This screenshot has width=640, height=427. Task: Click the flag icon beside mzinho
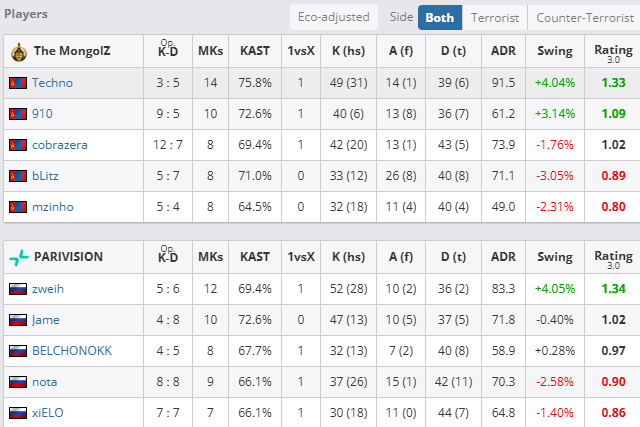click(17, 207)
